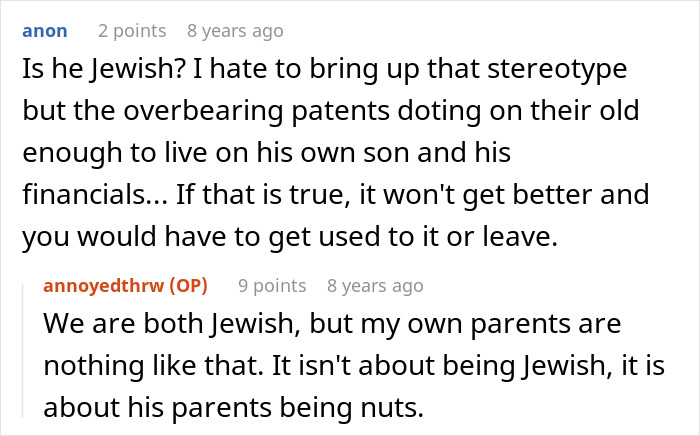
Task: Open annoyedthrw's user profile
Action: (x=104, y=286)
